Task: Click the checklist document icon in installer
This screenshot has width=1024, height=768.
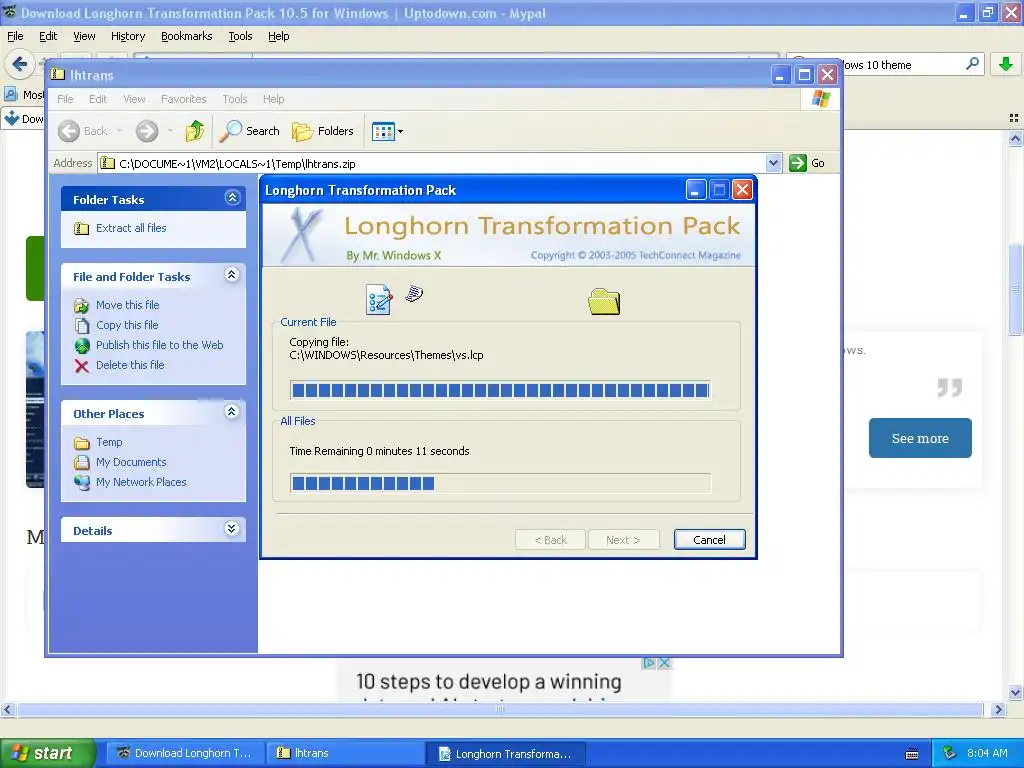Action: coord(379,300)
